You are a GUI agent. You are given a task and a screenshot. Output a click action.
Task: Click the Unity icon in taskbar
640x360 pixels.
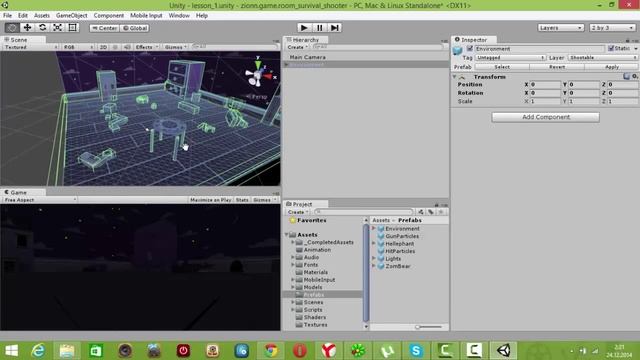(503, 350)
